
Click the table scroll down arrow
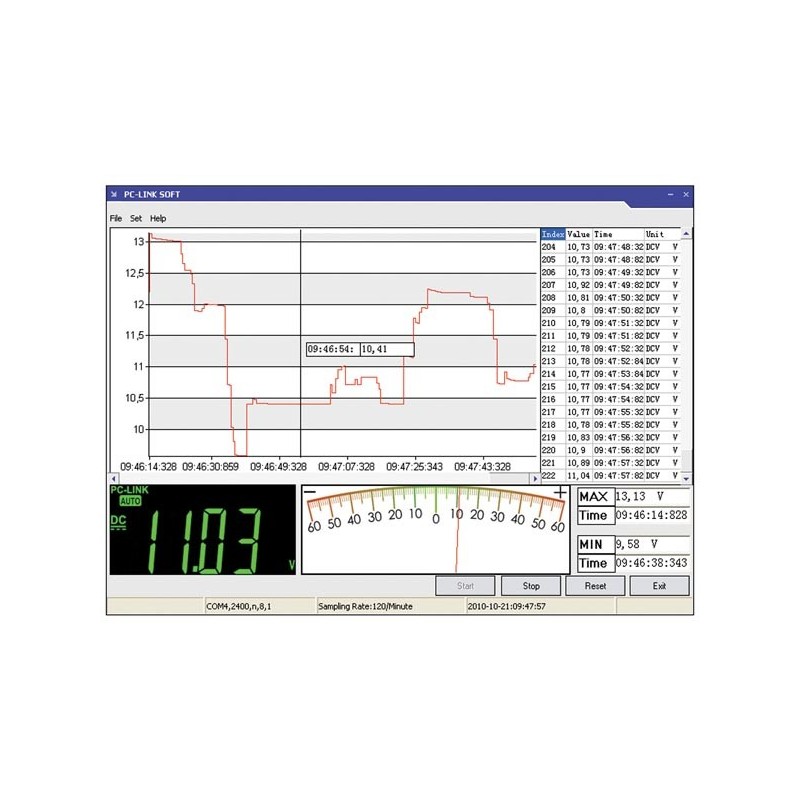tap(686, 479)
